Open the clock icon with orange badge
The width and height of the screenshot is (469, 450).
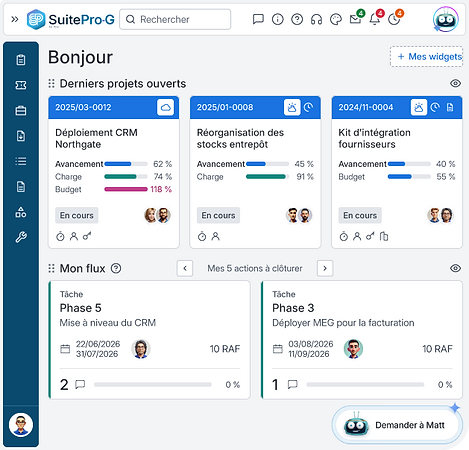click(x=394, y=19)
